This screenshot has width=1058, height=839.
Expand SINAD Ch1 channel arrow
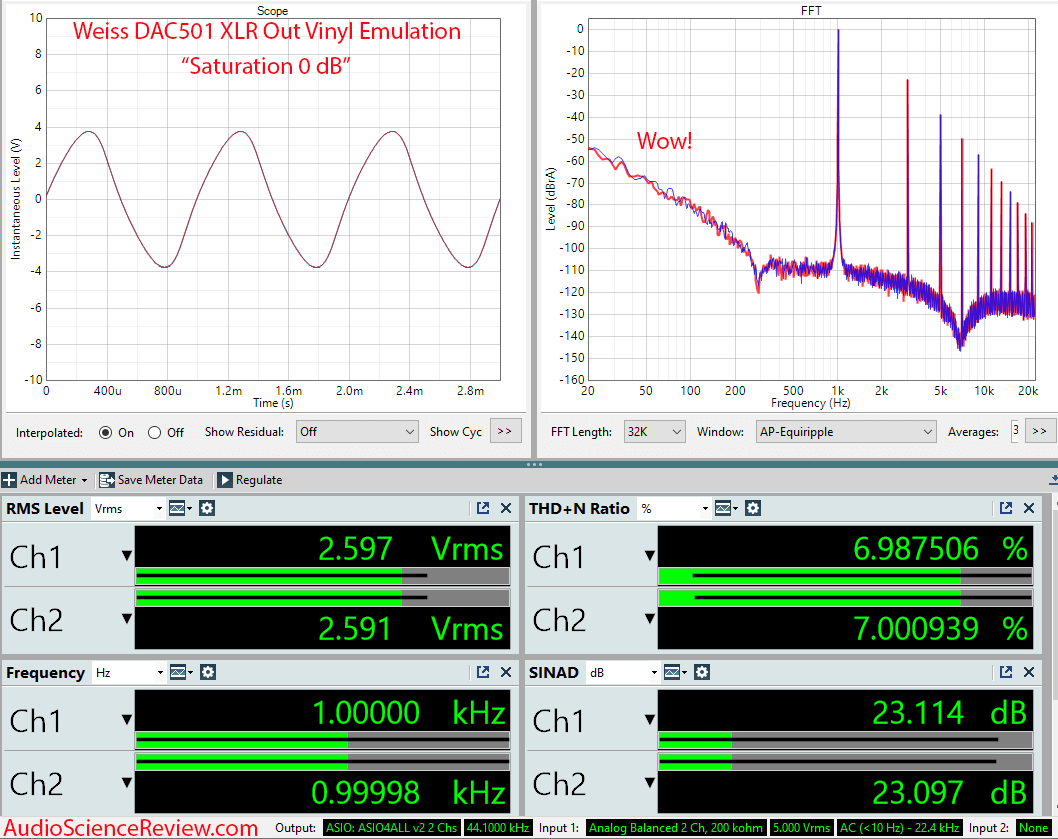pos(649,720)
